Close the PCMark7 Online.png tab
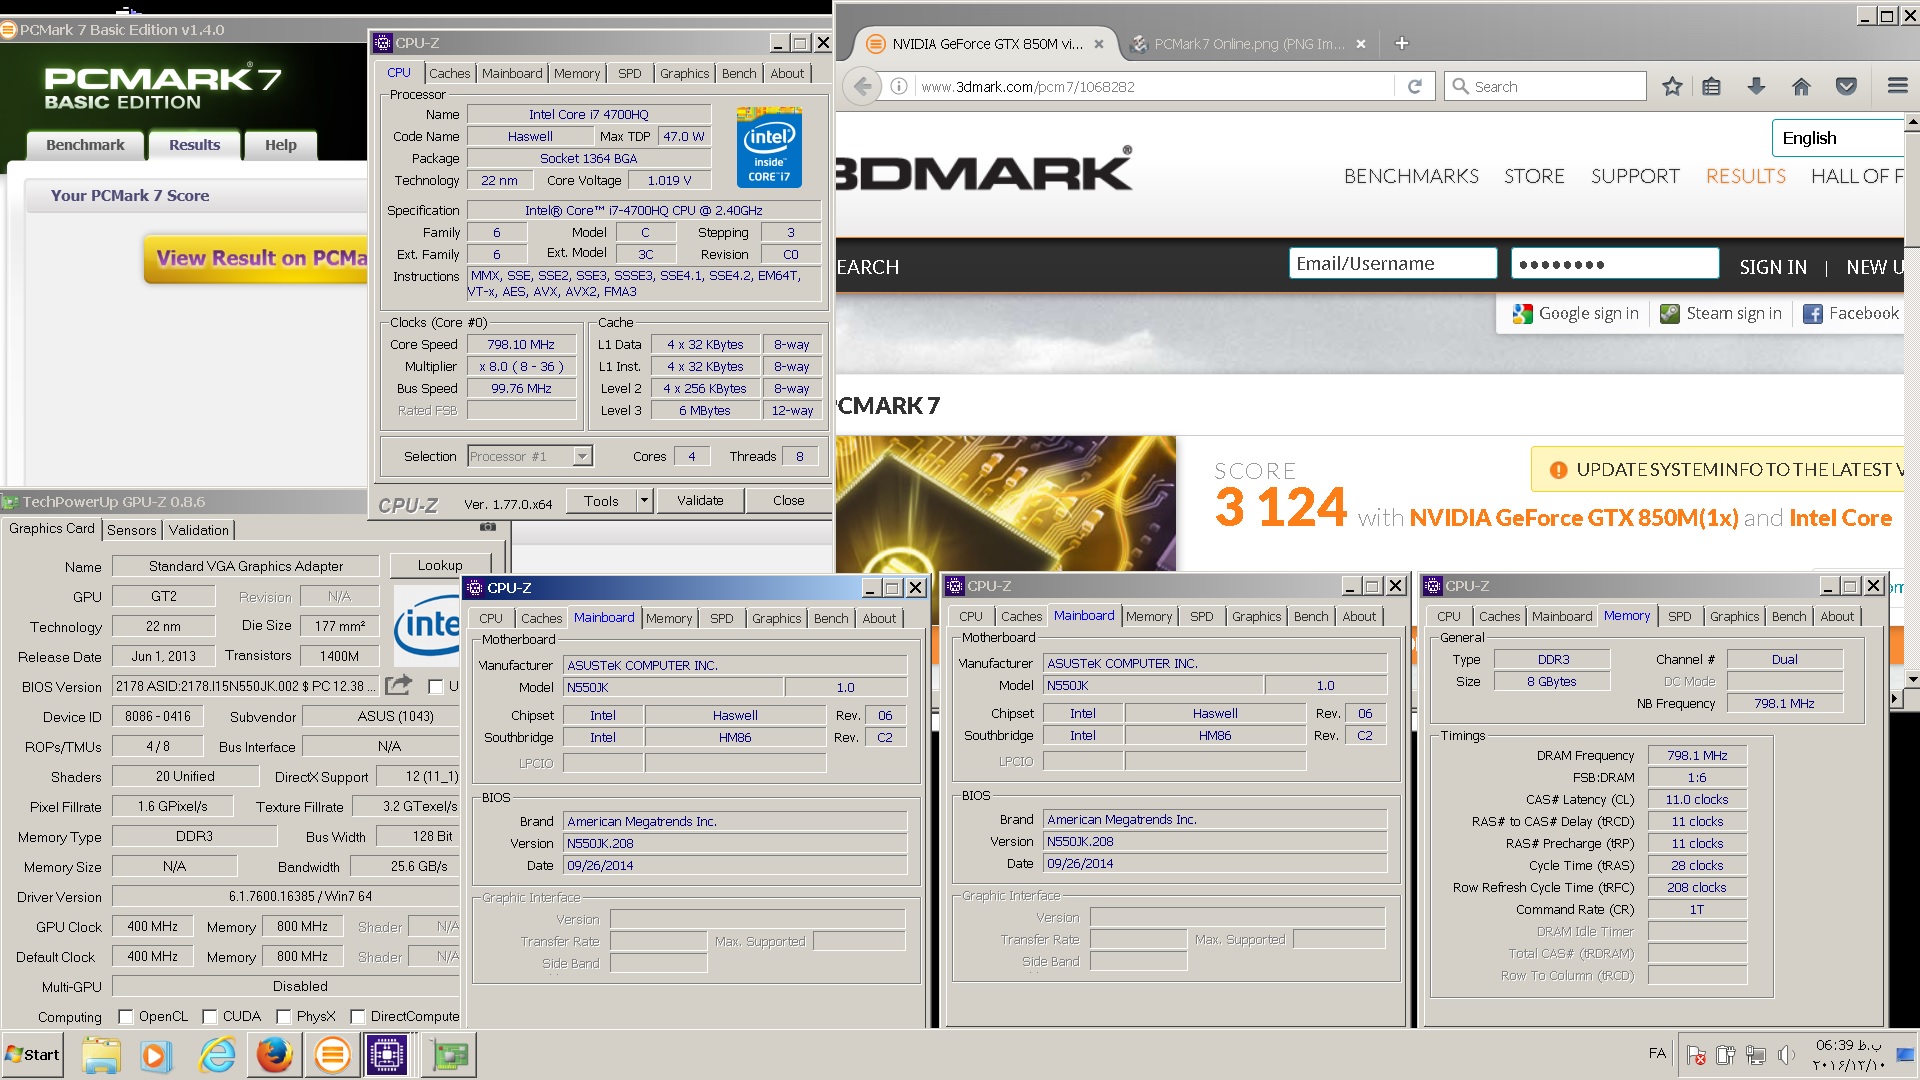The image size is (1920, 1080). click(x=1360, y=44)
